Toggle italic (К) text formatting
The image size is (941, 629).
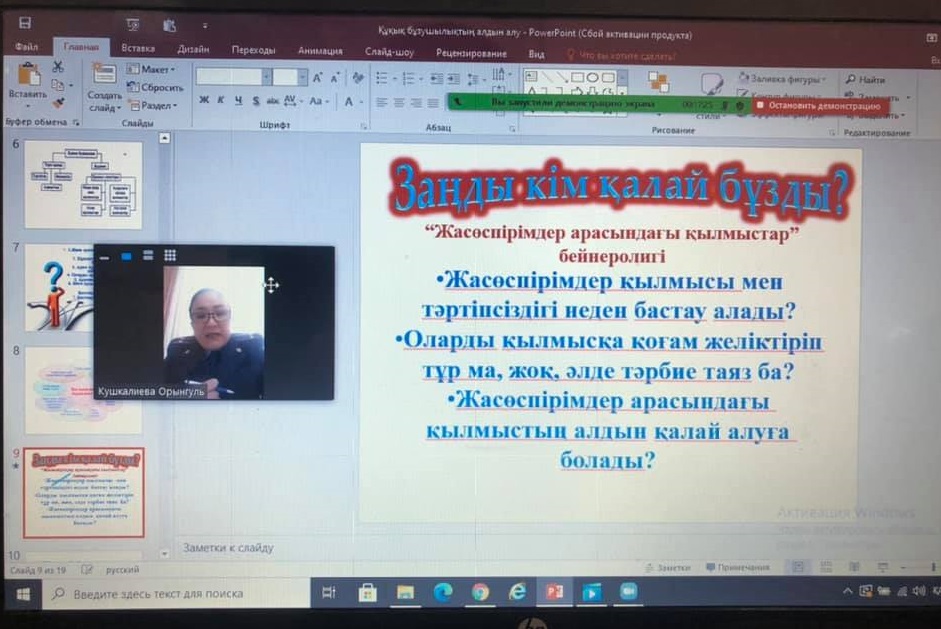222,101
